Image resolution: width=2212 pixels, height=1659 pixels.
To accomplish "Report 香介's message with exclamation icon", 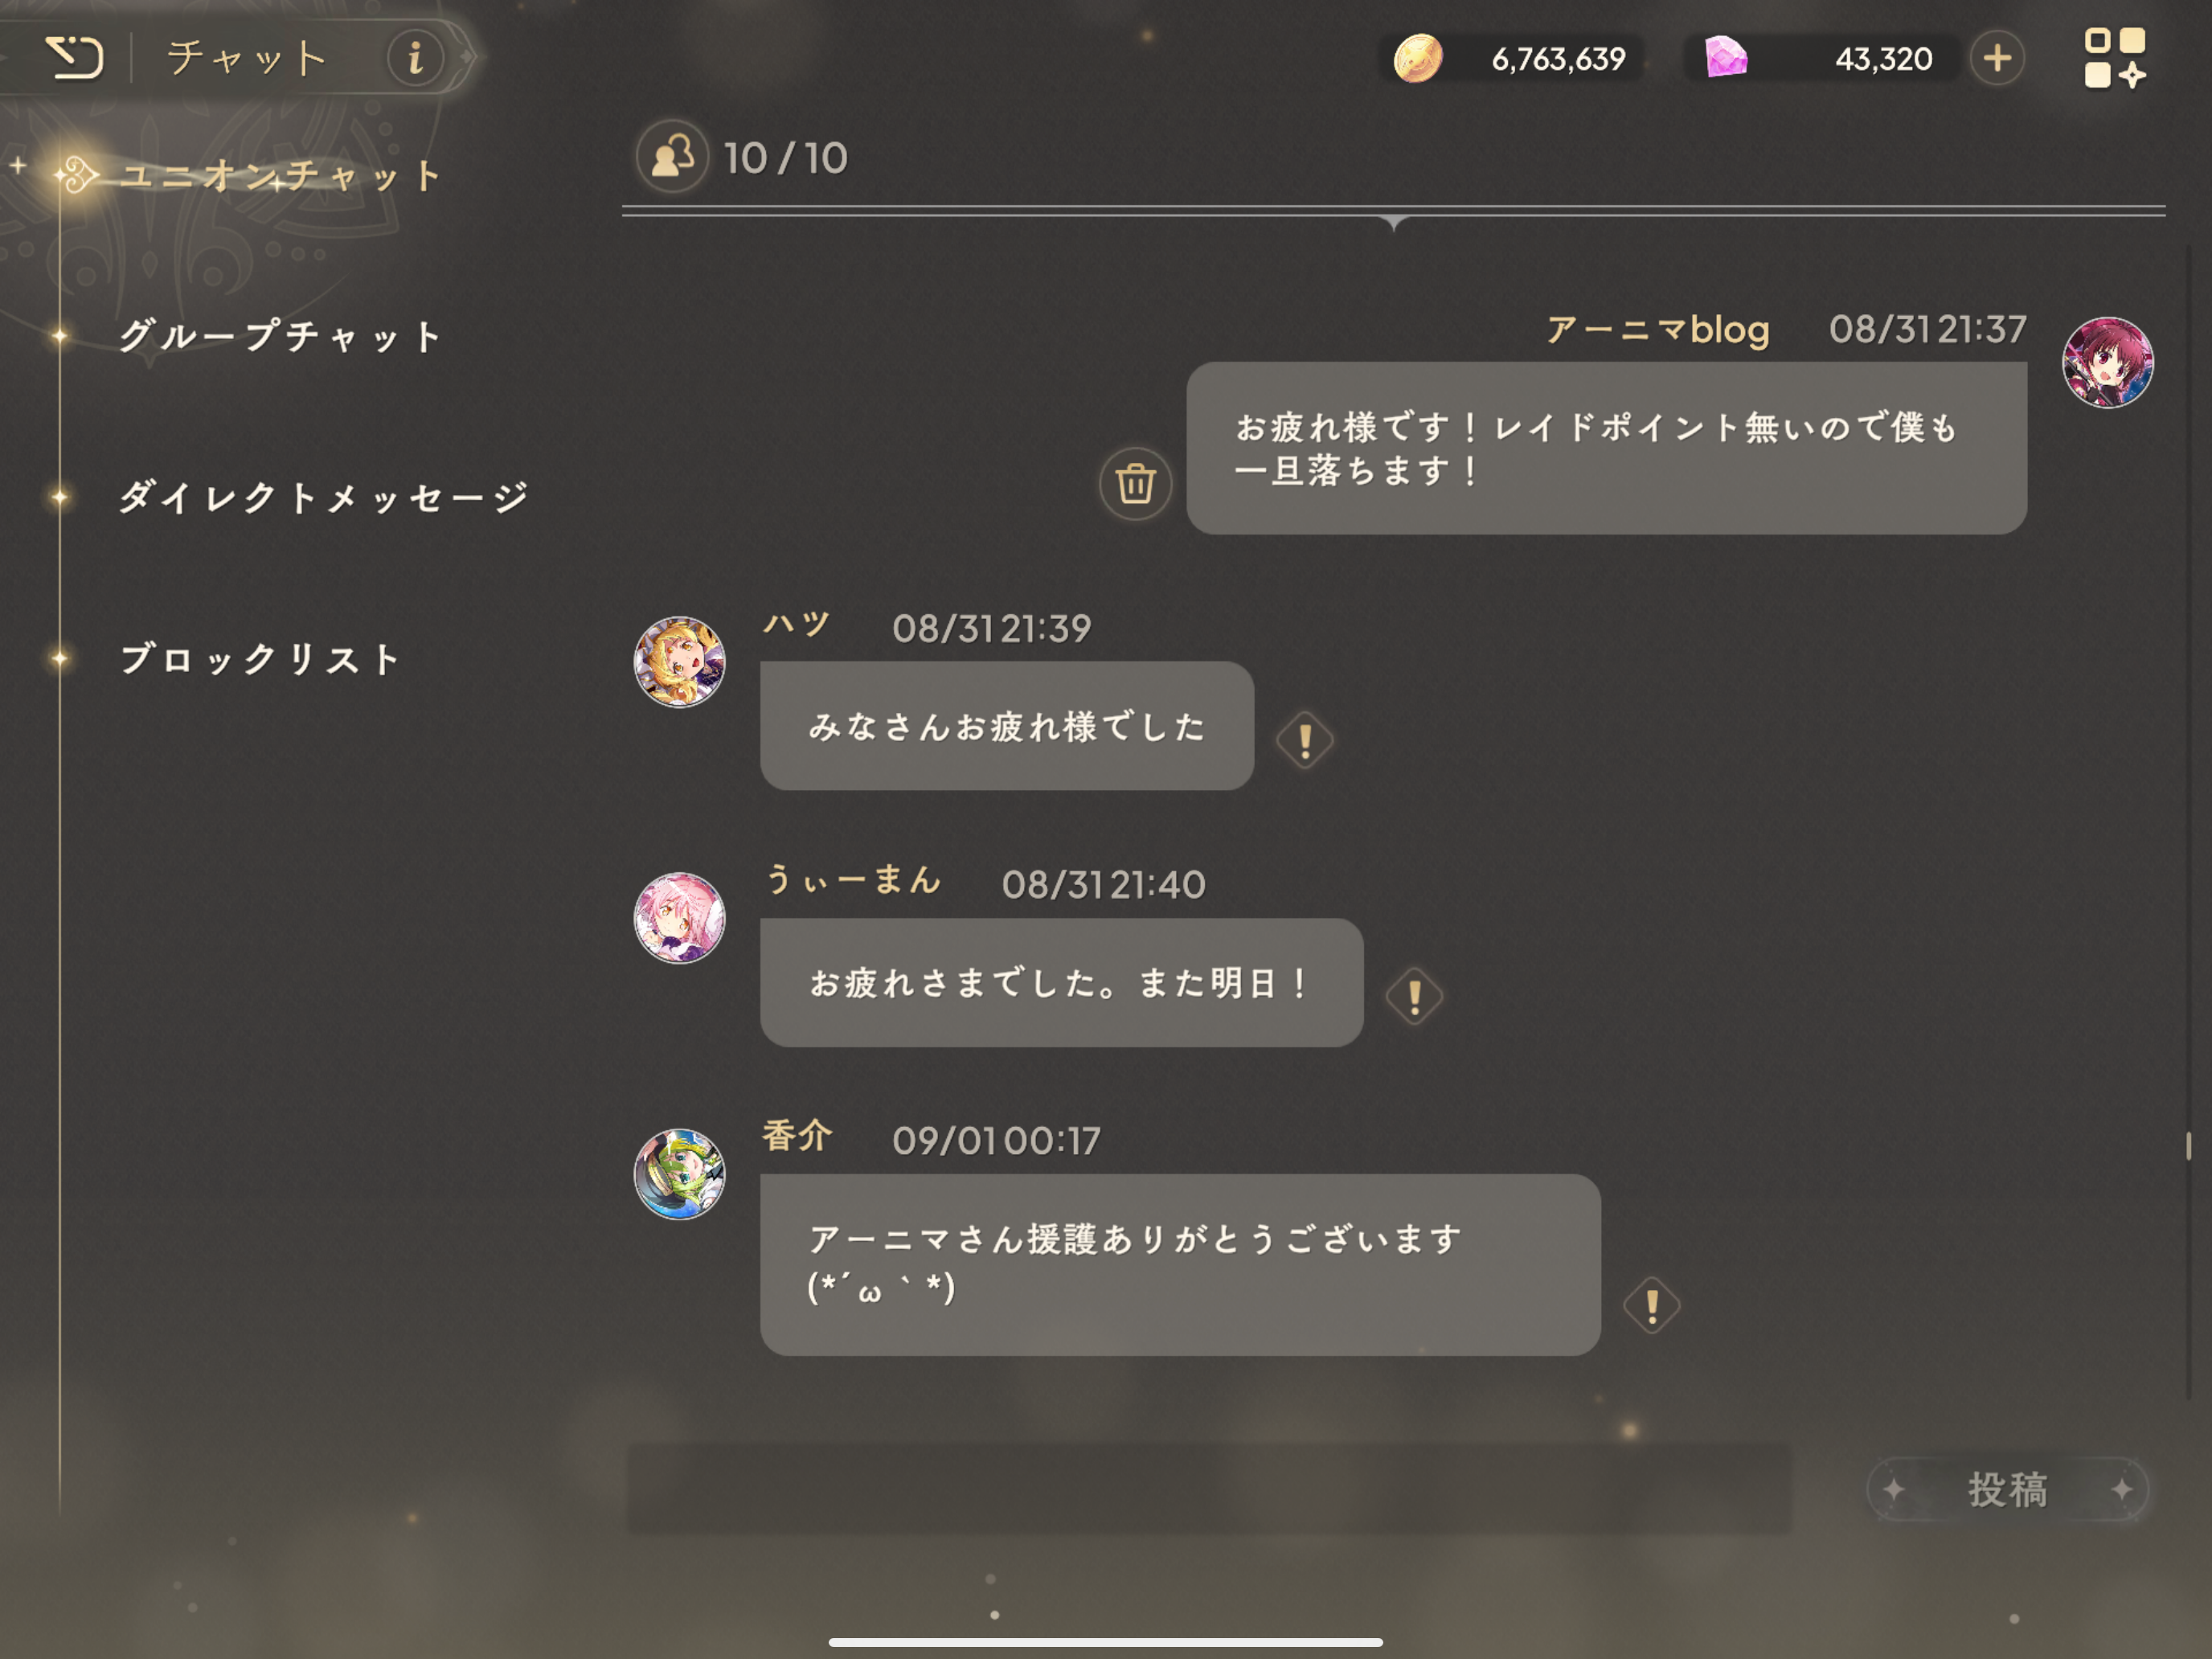I will [1651, 1305].
